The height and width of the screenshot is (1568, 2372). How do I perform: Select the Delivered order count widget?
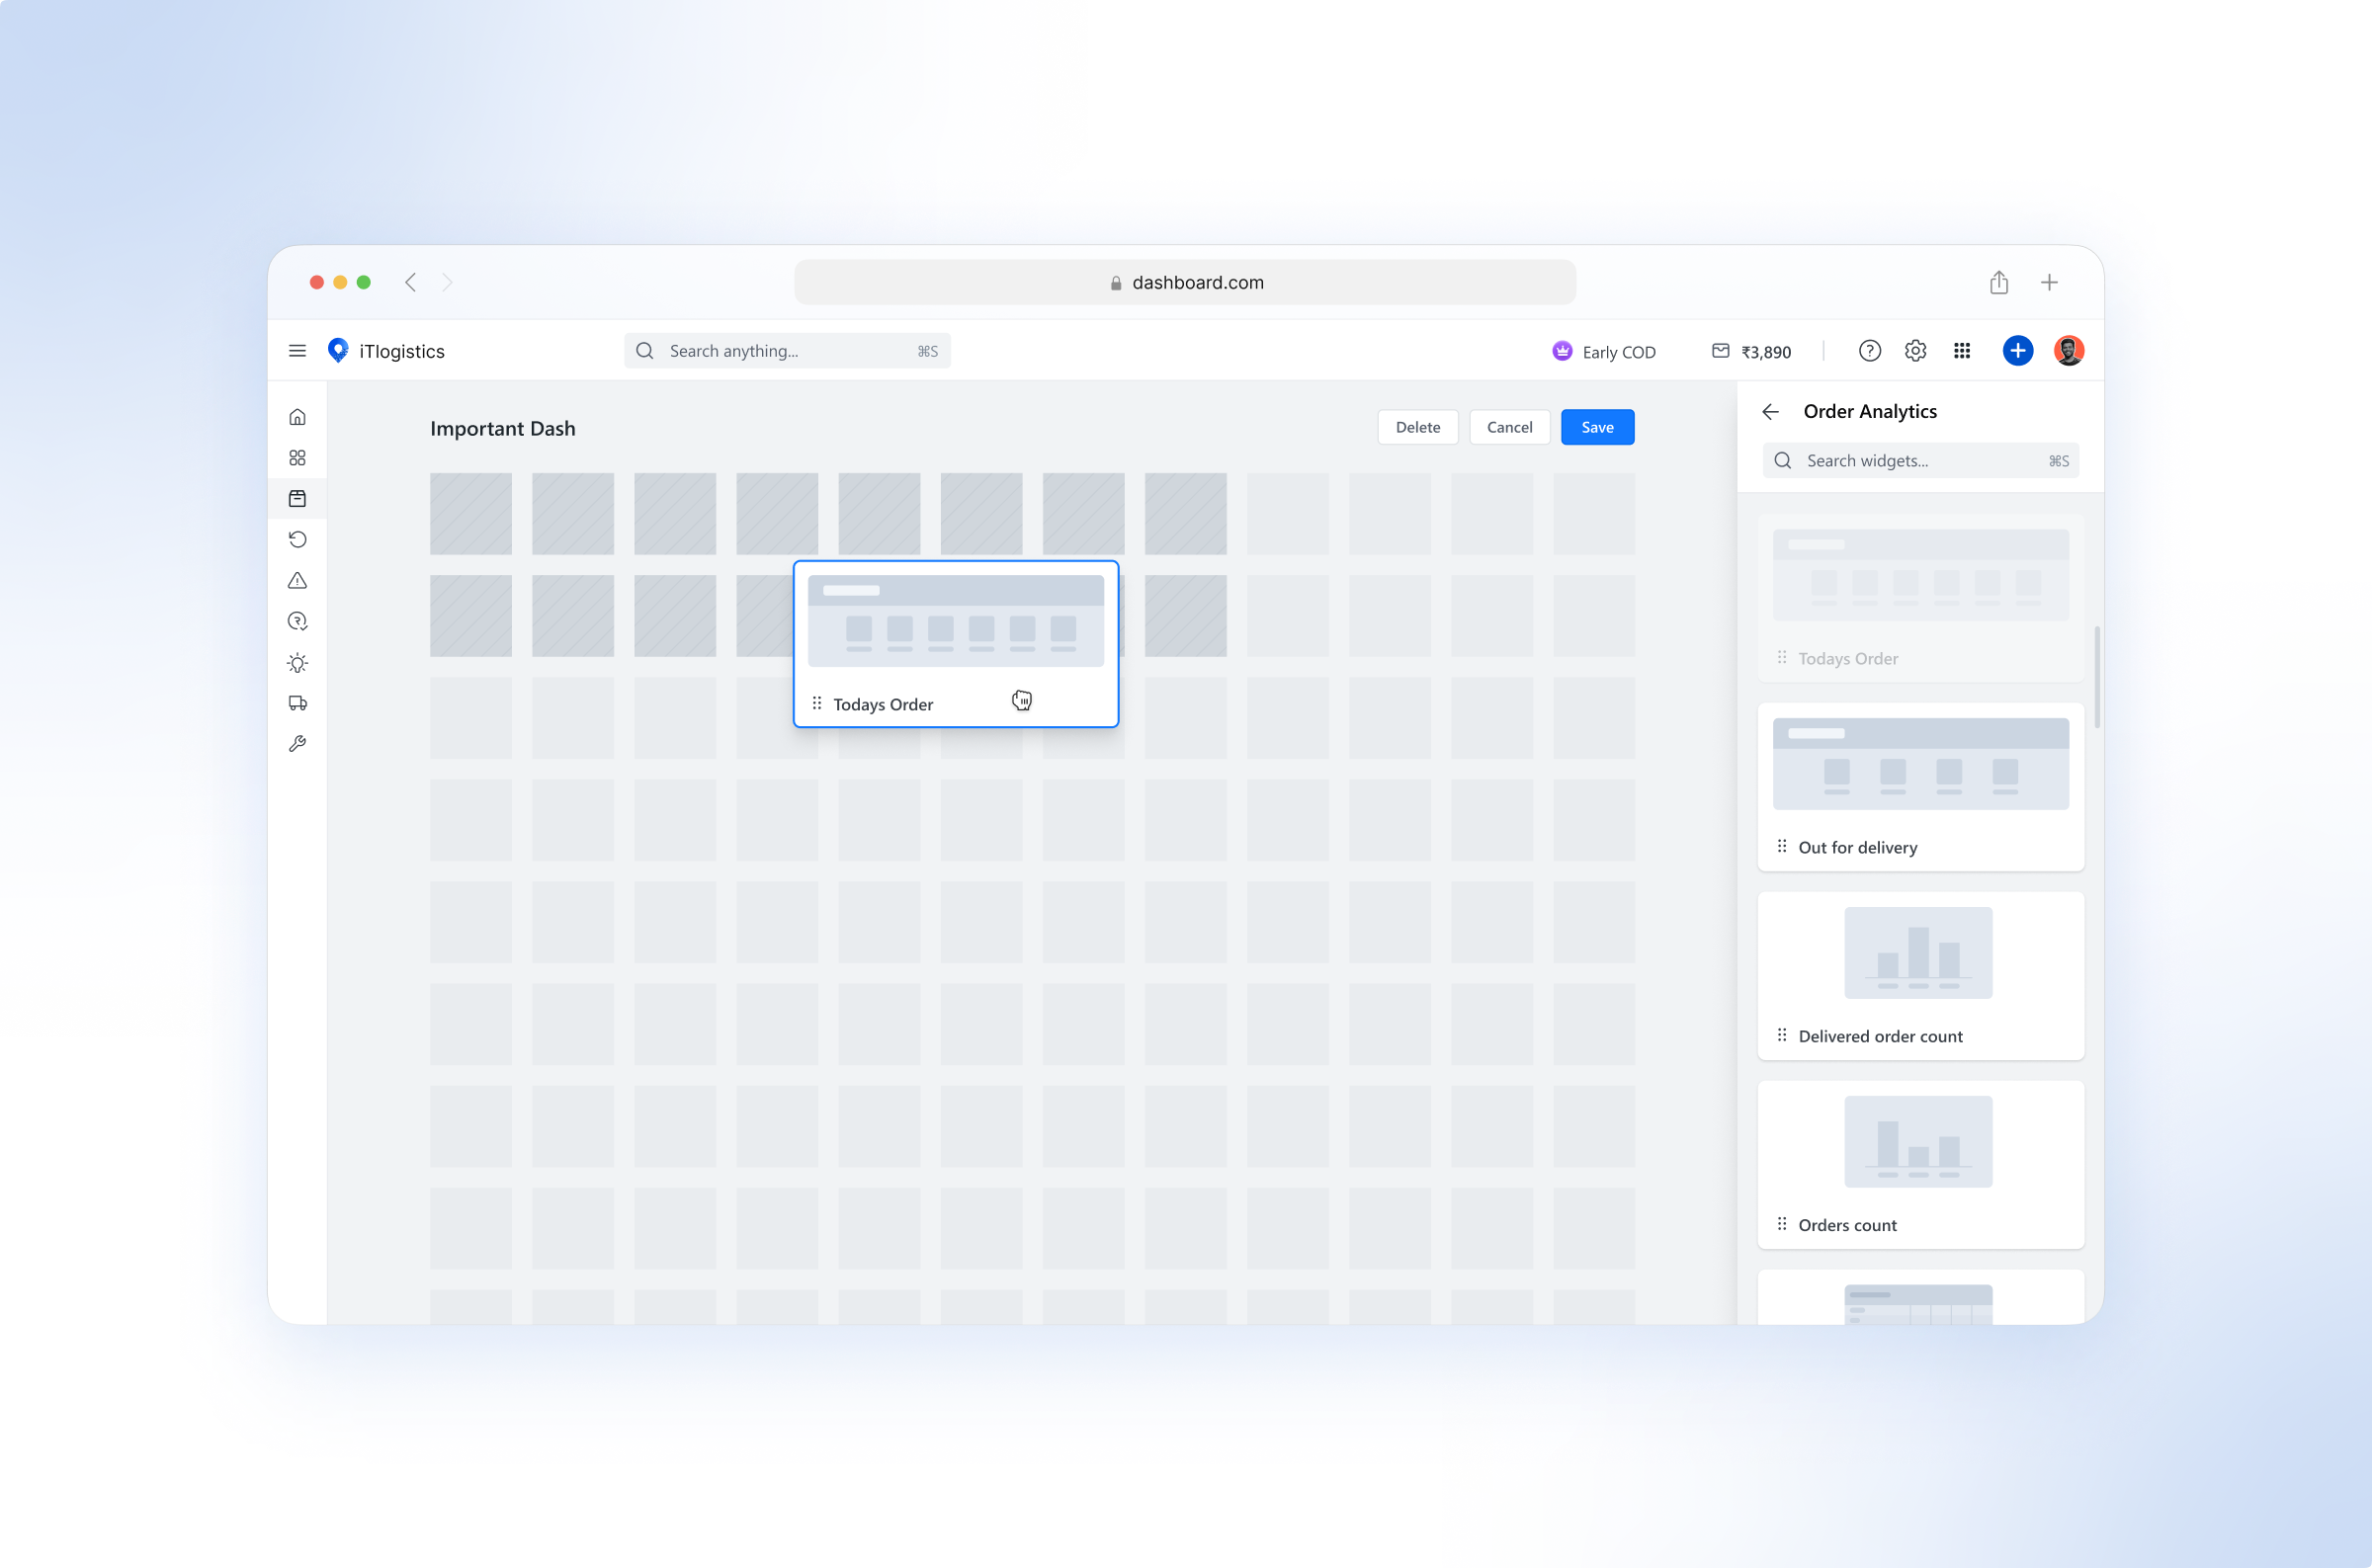point(1920,975)
